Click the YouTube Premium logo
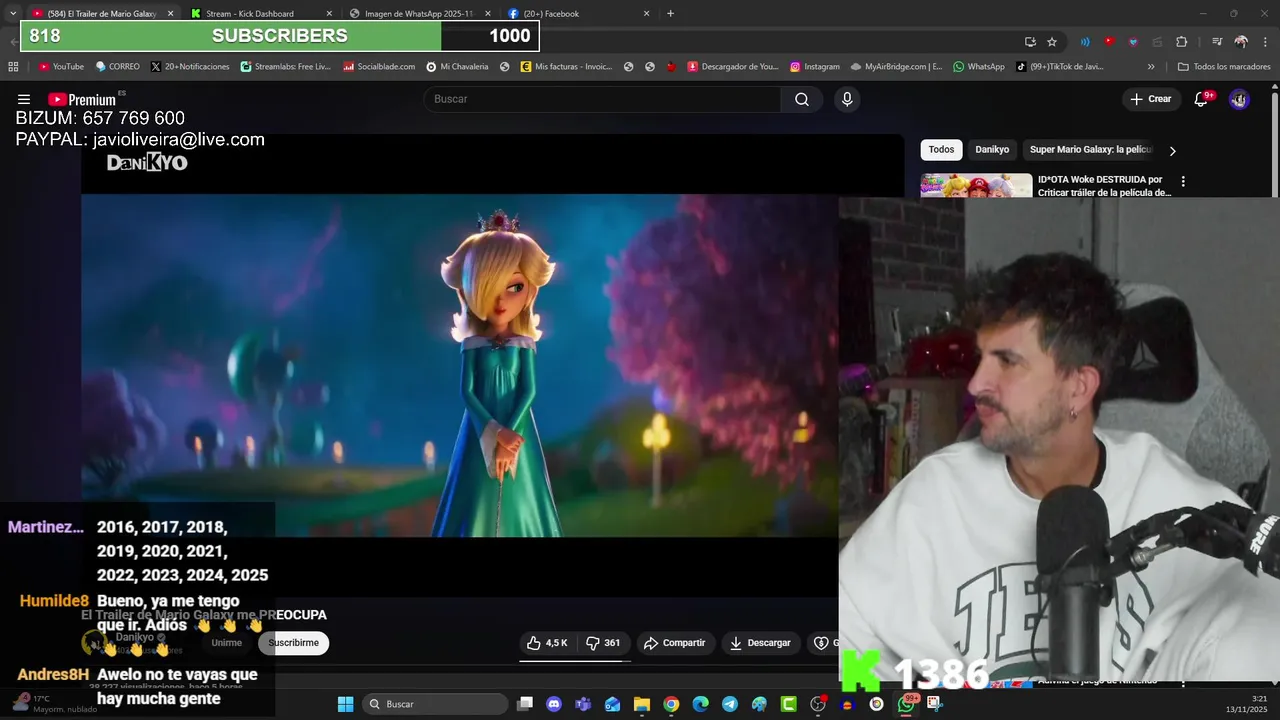Viewport: 1280px width, 720px height. point(82,99)
